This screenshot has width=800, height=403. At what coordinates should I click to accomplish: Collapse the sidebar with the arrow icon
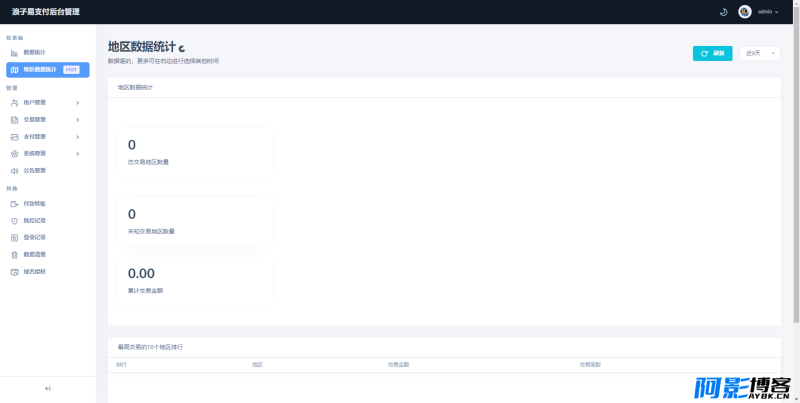(47, 389)
